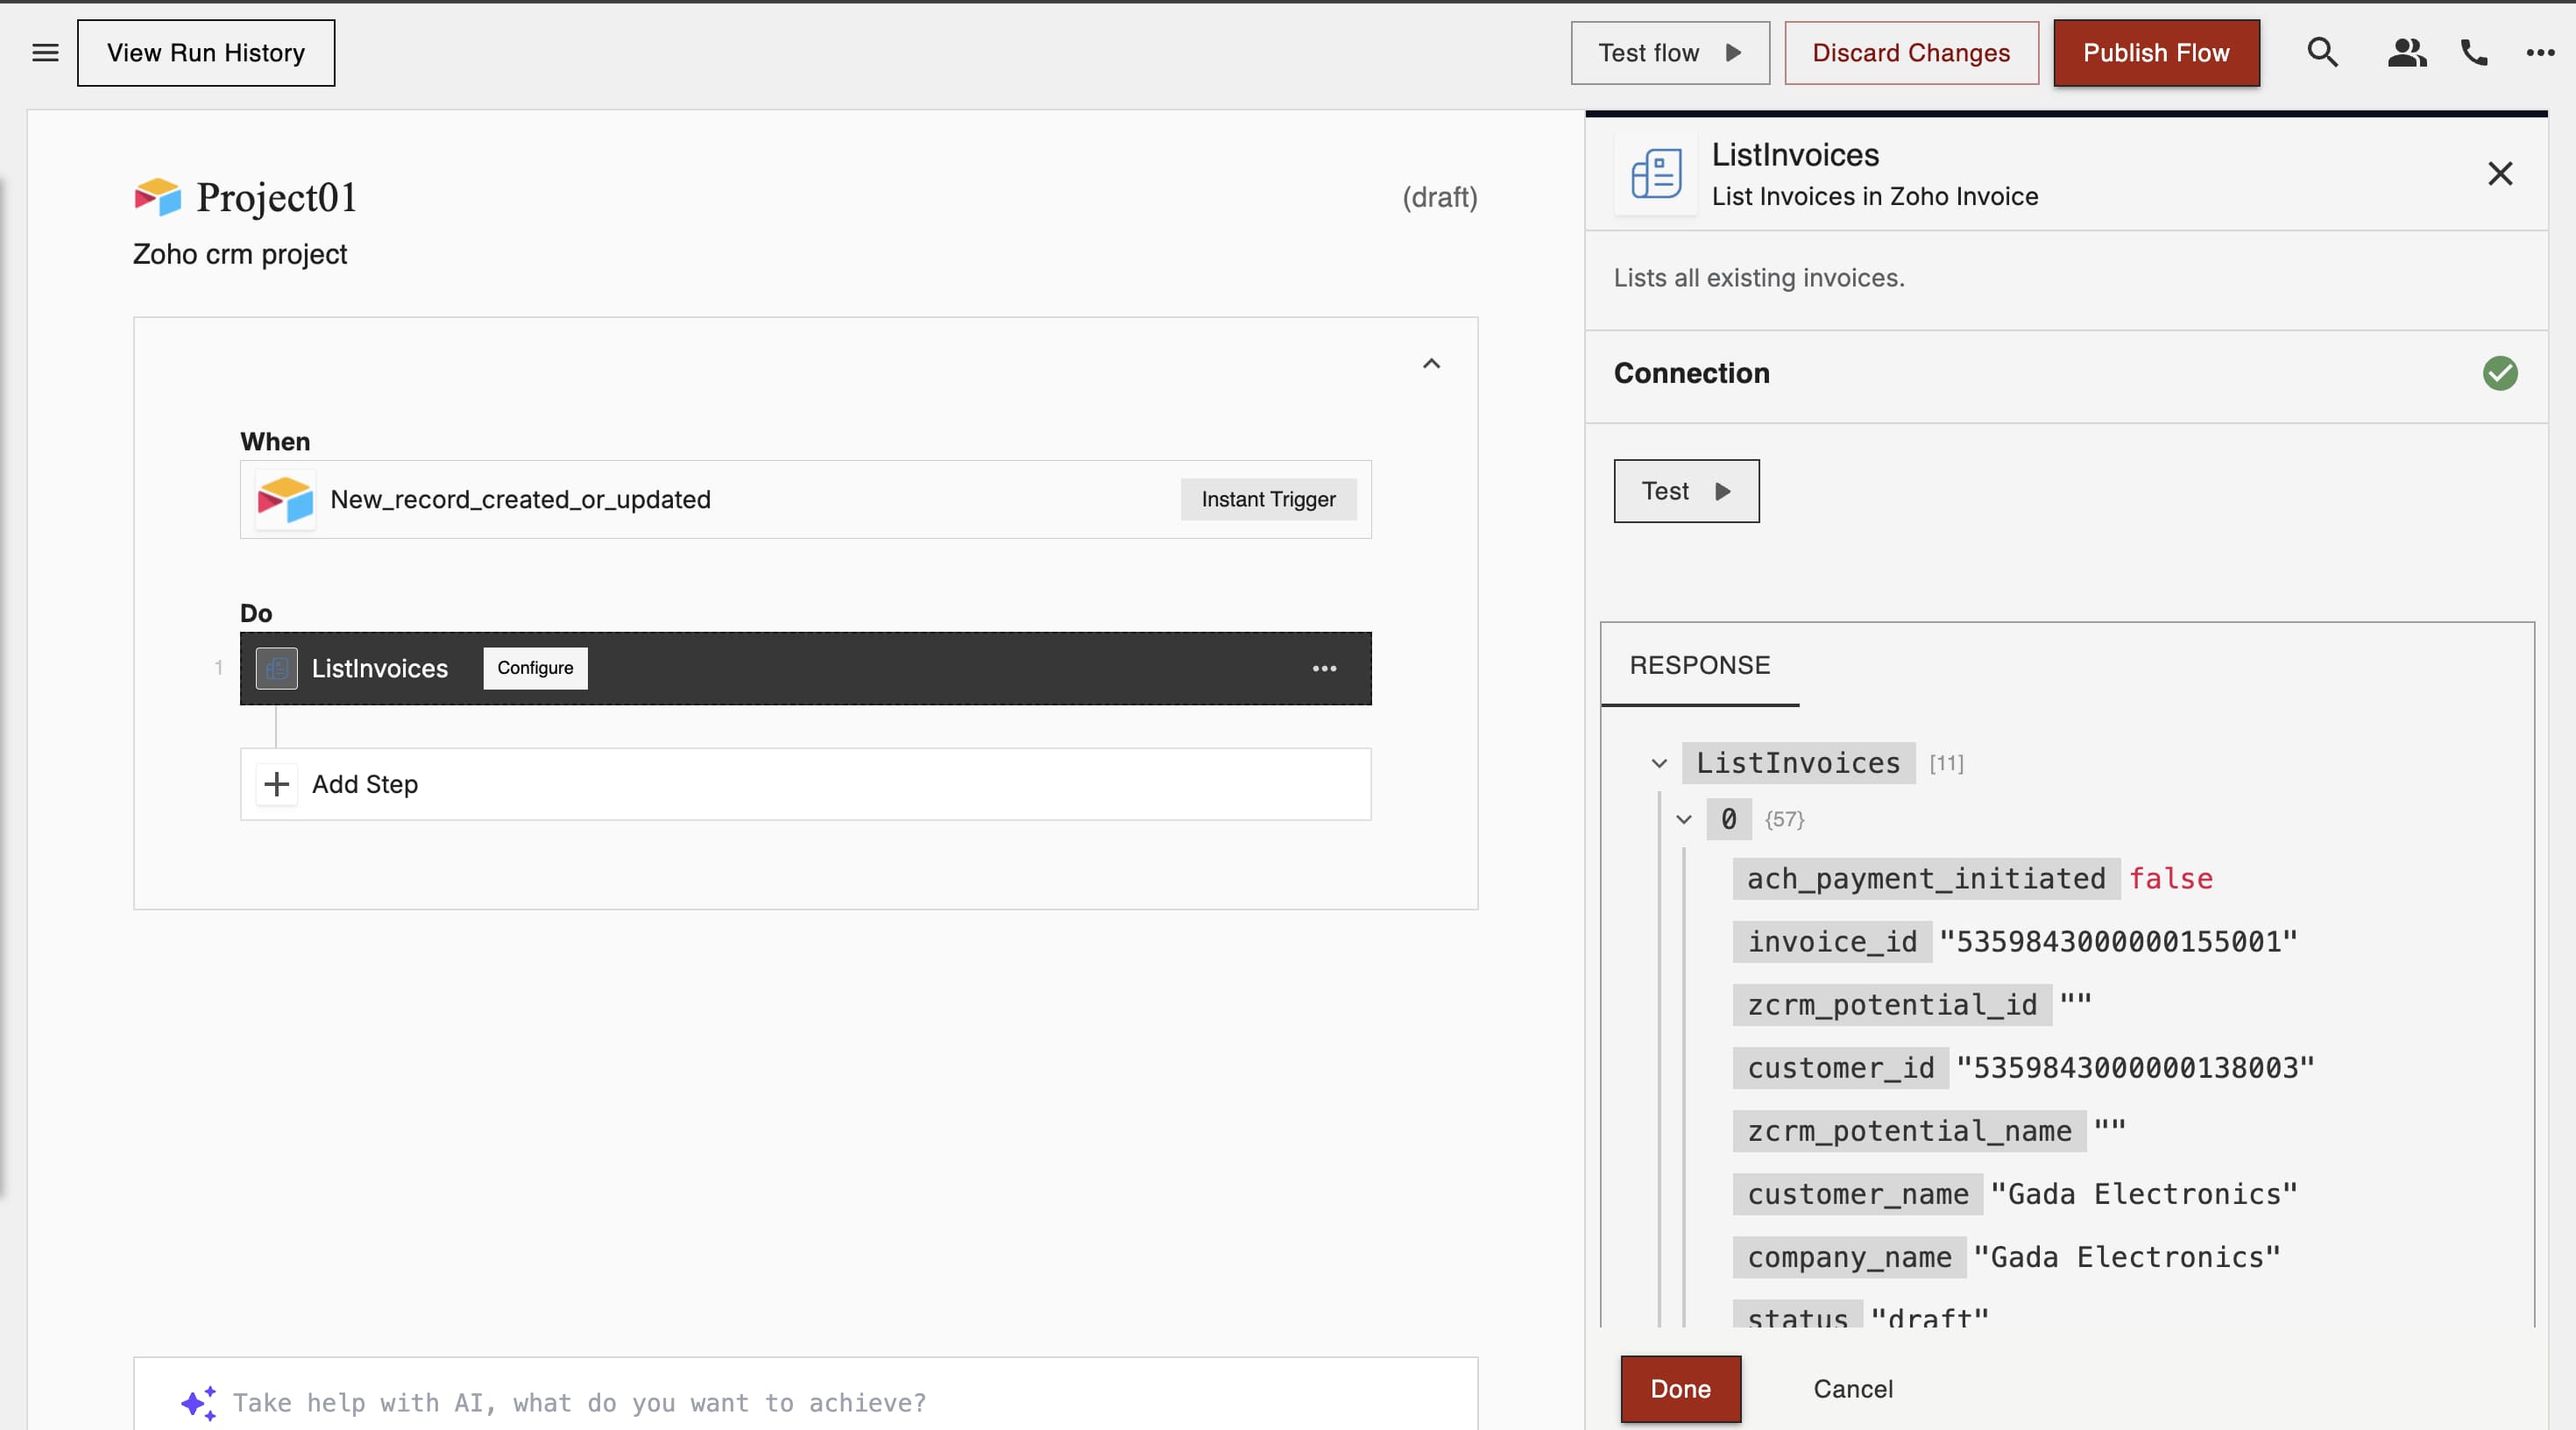
Task: Click the customer_id value 5359843000000138003
Action: click(x=2135, y=1067)
